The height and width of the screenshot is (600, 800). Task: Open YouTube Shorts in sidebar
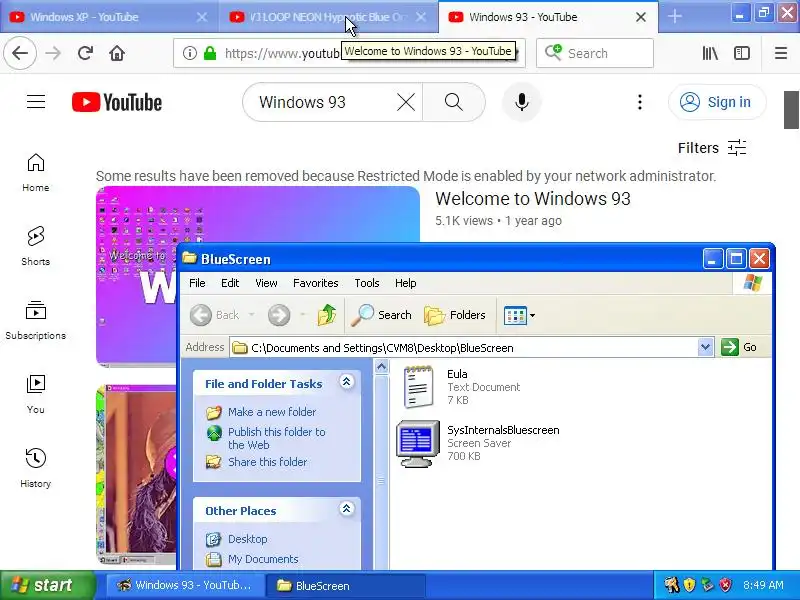[36, 246]
